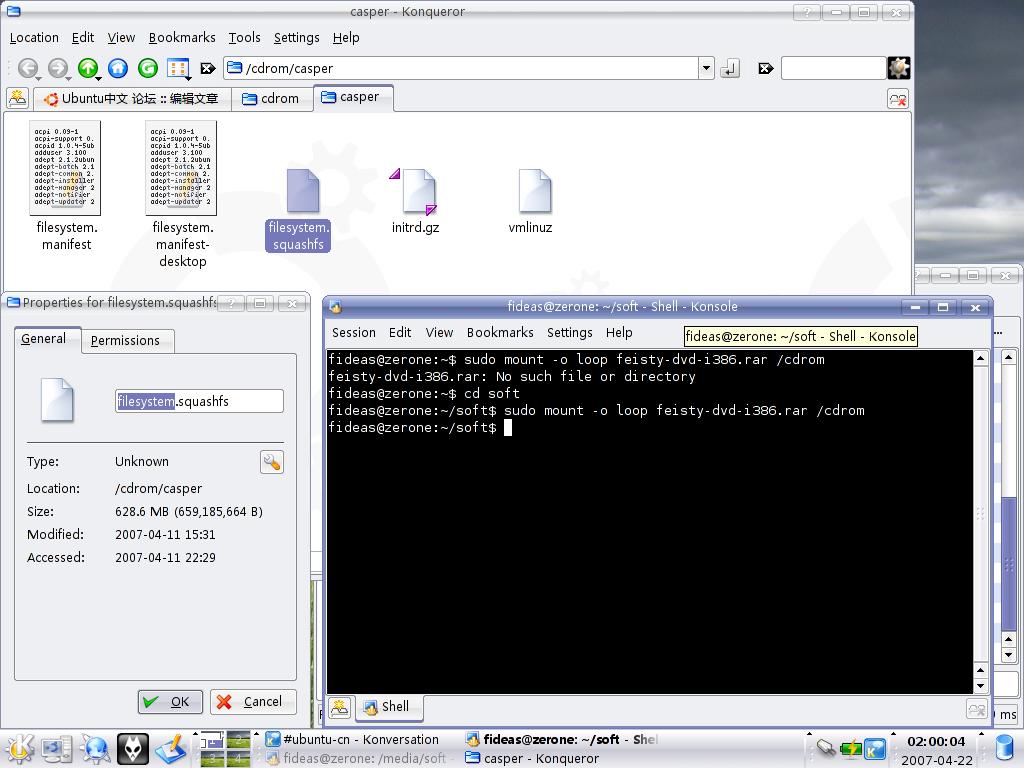The image size is (1024, 768).
Task: Open a new tab in Konqueror
Action: click(18, 99)
